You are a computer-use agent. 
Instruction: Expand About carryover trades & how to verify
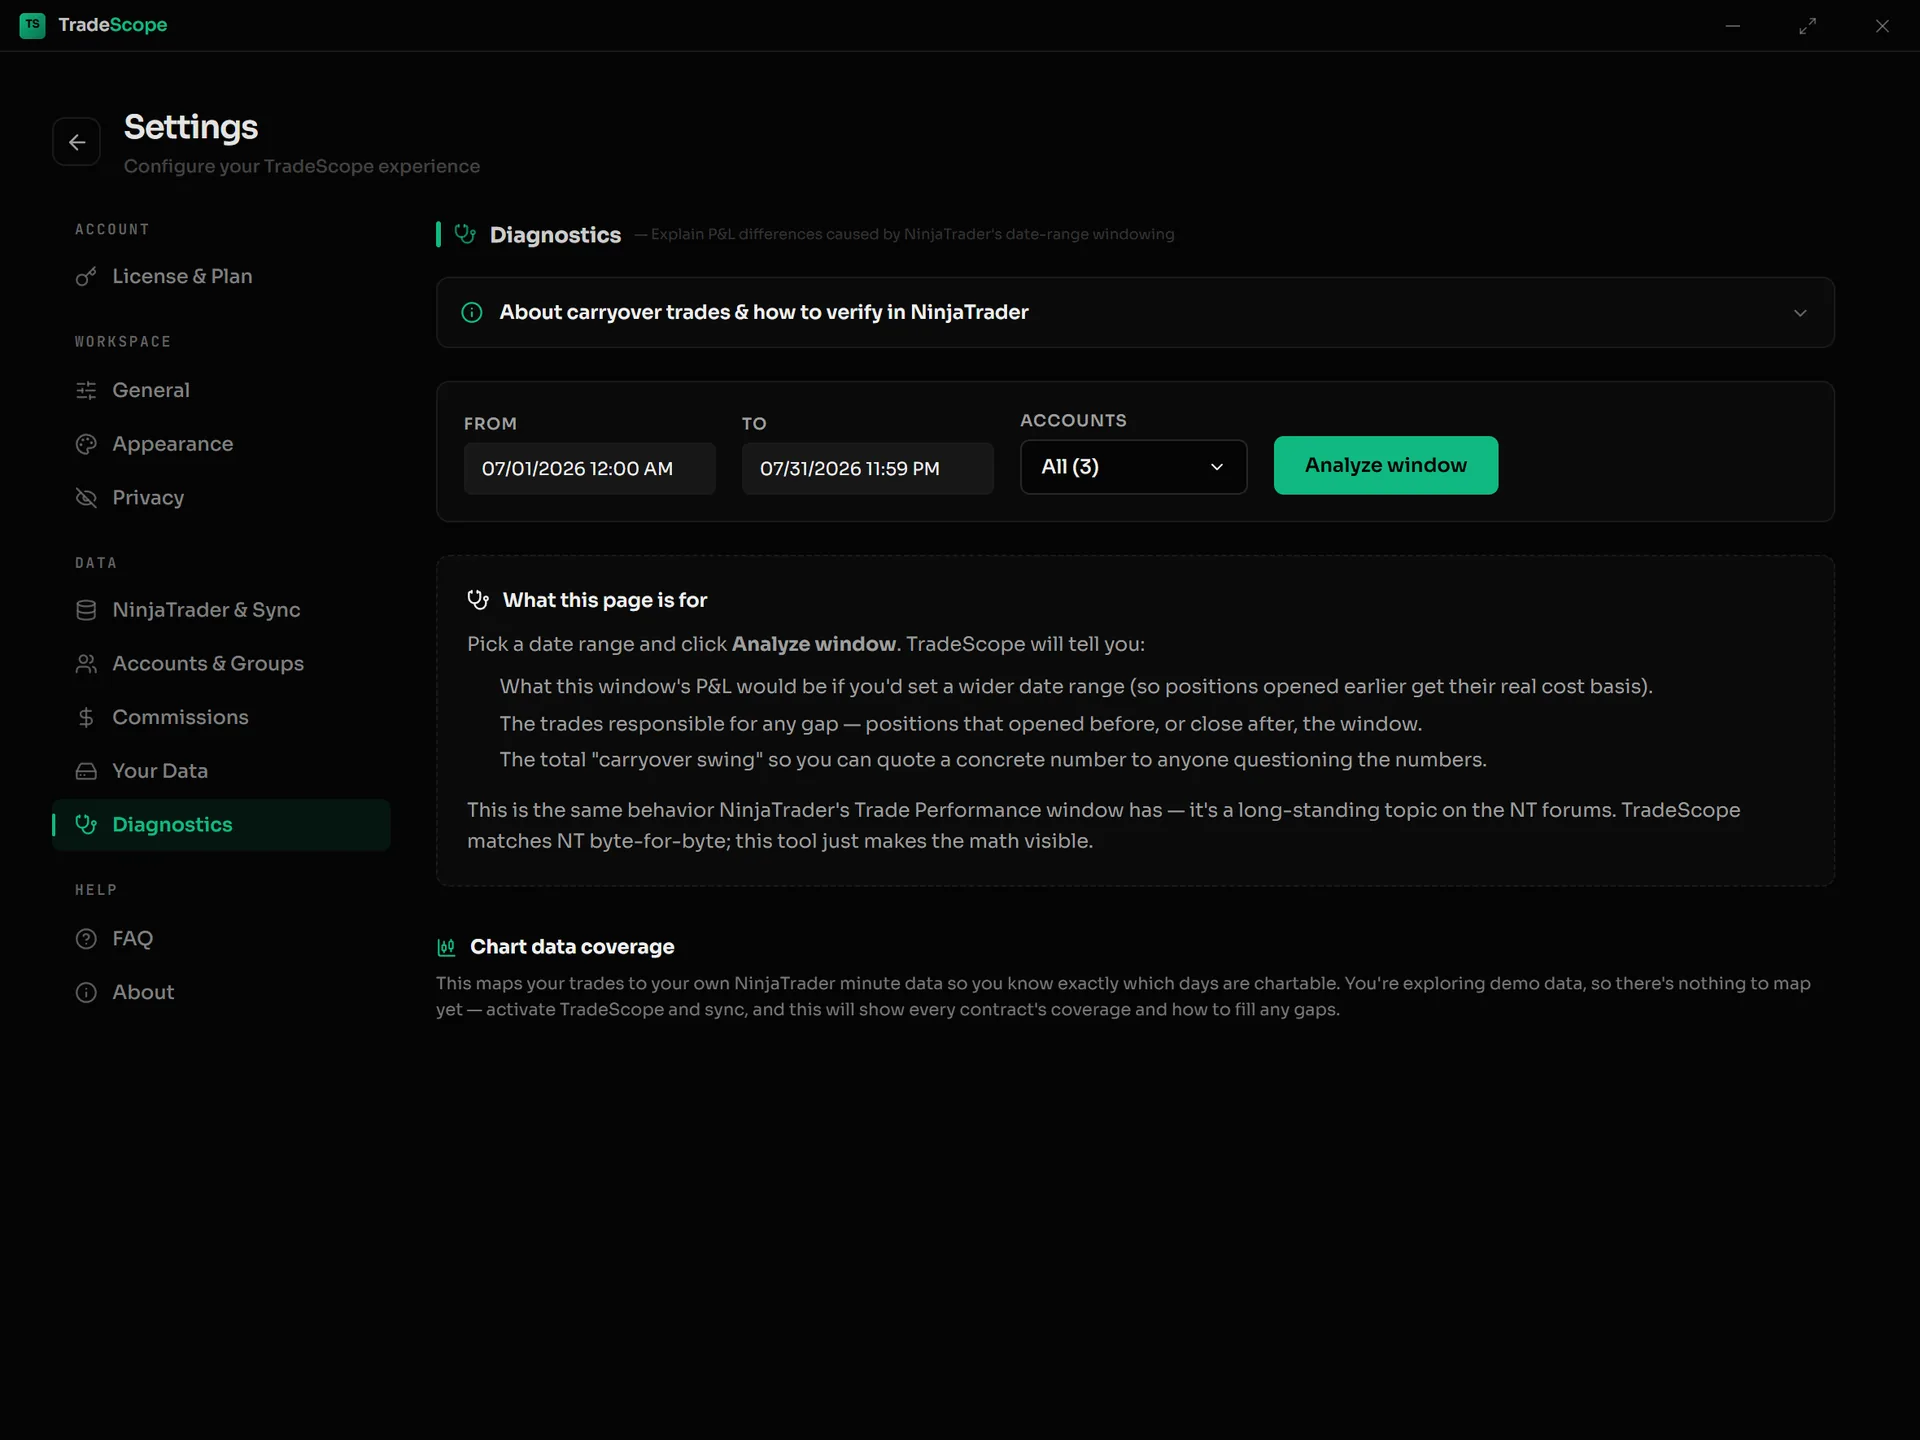pos(1135,313)
